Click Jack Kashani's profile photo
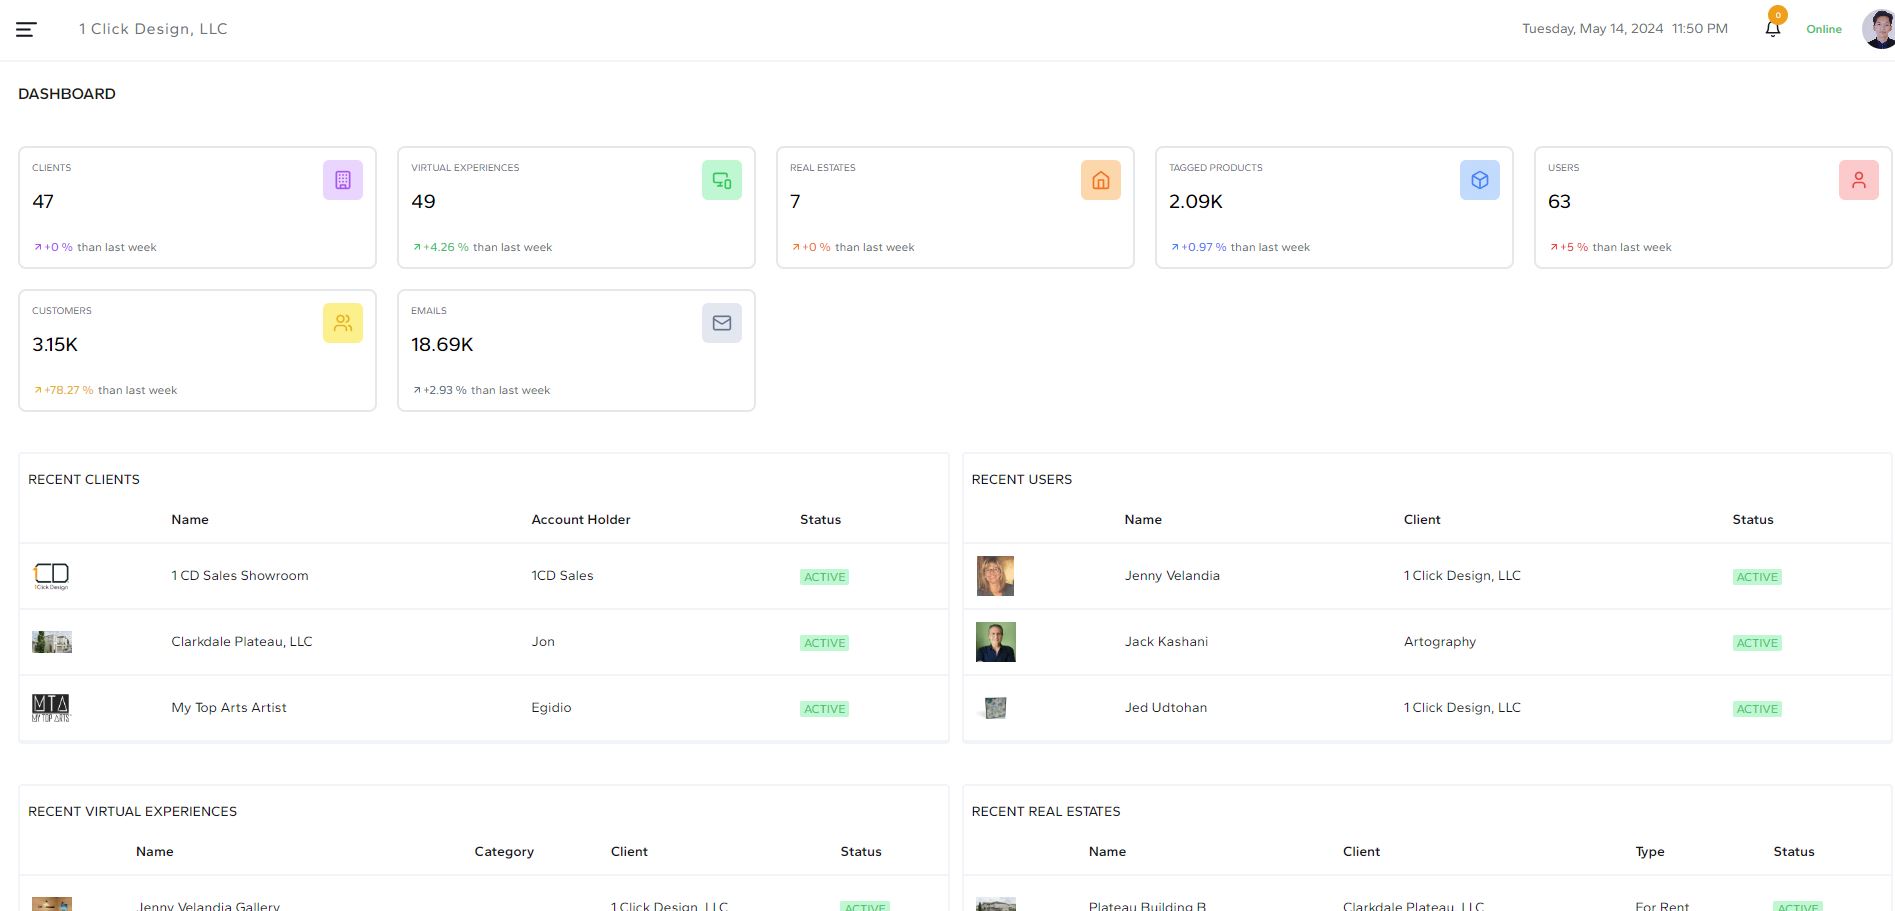This screenshot has width=1895, height=911. pyautogui.click(x=995, y=642)
